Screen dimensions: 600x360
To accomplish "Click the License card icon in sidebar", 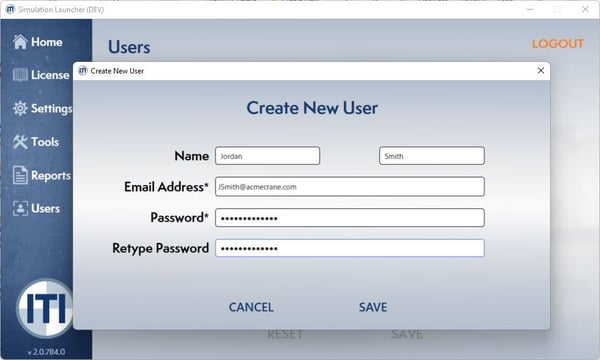I will 20,75.
